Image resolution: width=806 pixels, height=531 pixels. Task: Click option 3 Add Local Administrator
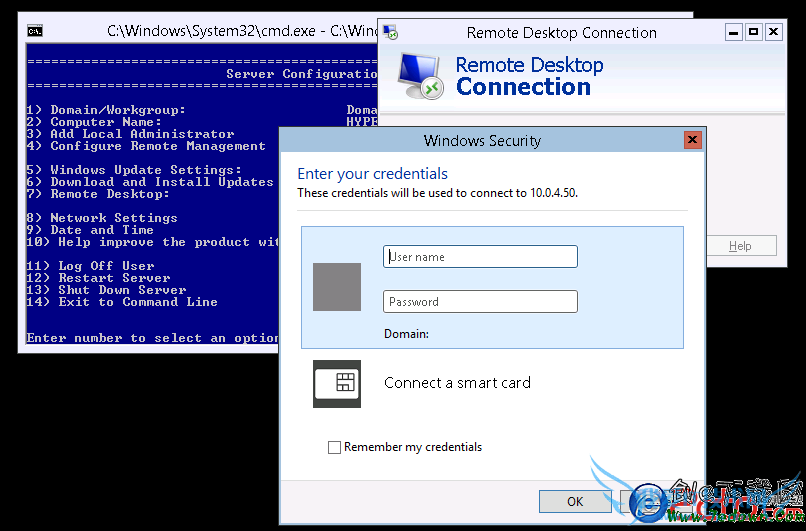pyautogui.click(x=131, y=134)
